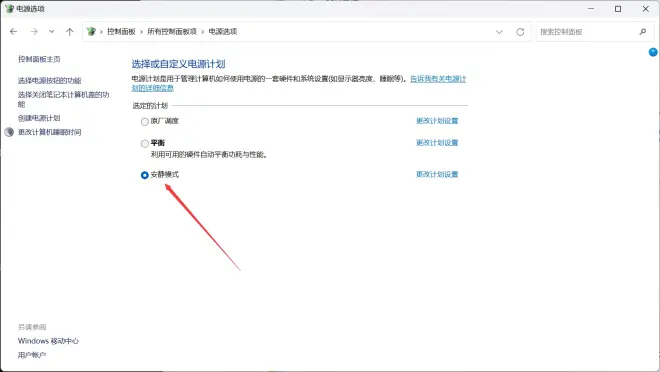Open the recent locations chevron
This screenshot has height=372, width=660.
tap(51, 32)
